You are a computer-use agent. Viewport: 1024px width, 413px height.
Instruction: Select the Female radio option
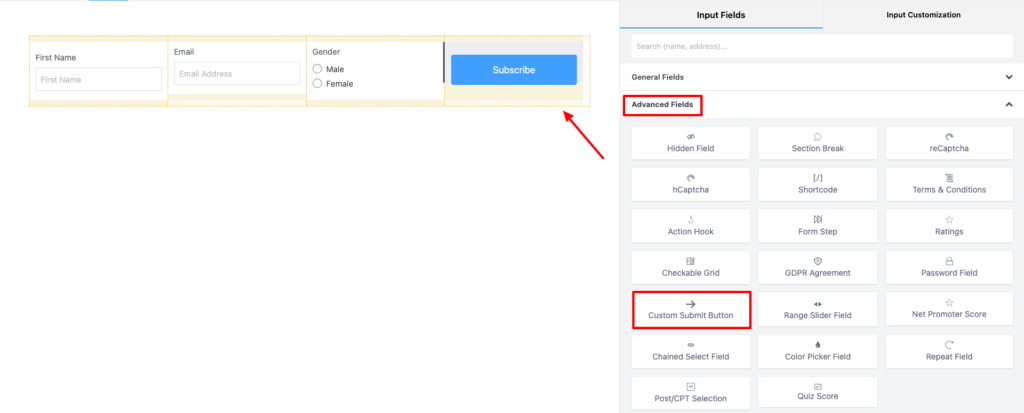click(x=317, y=83)
